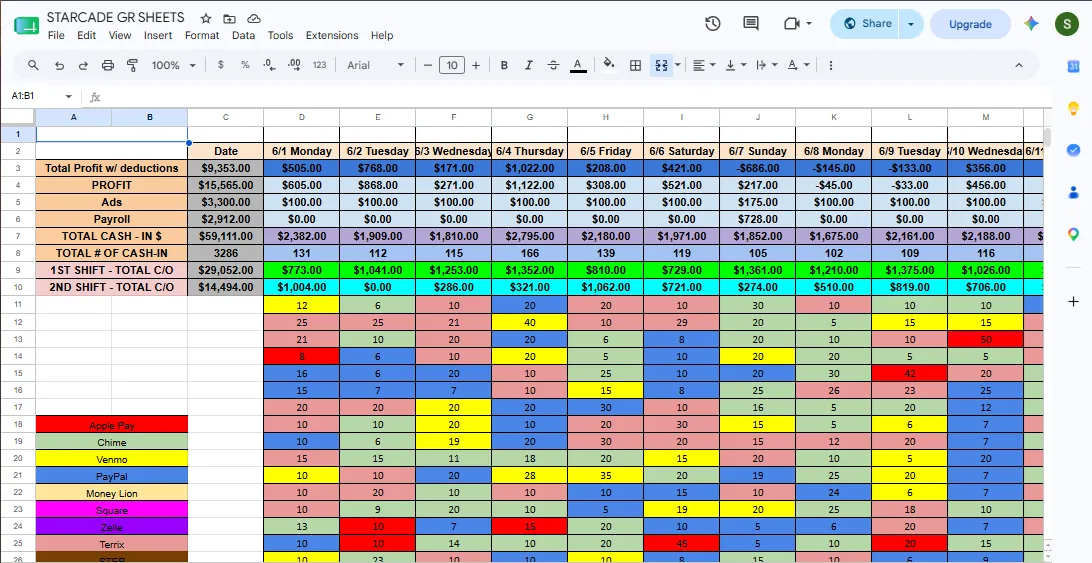The image size is (1092, 563).
Task: Open the Format menu
Action: 202,36
